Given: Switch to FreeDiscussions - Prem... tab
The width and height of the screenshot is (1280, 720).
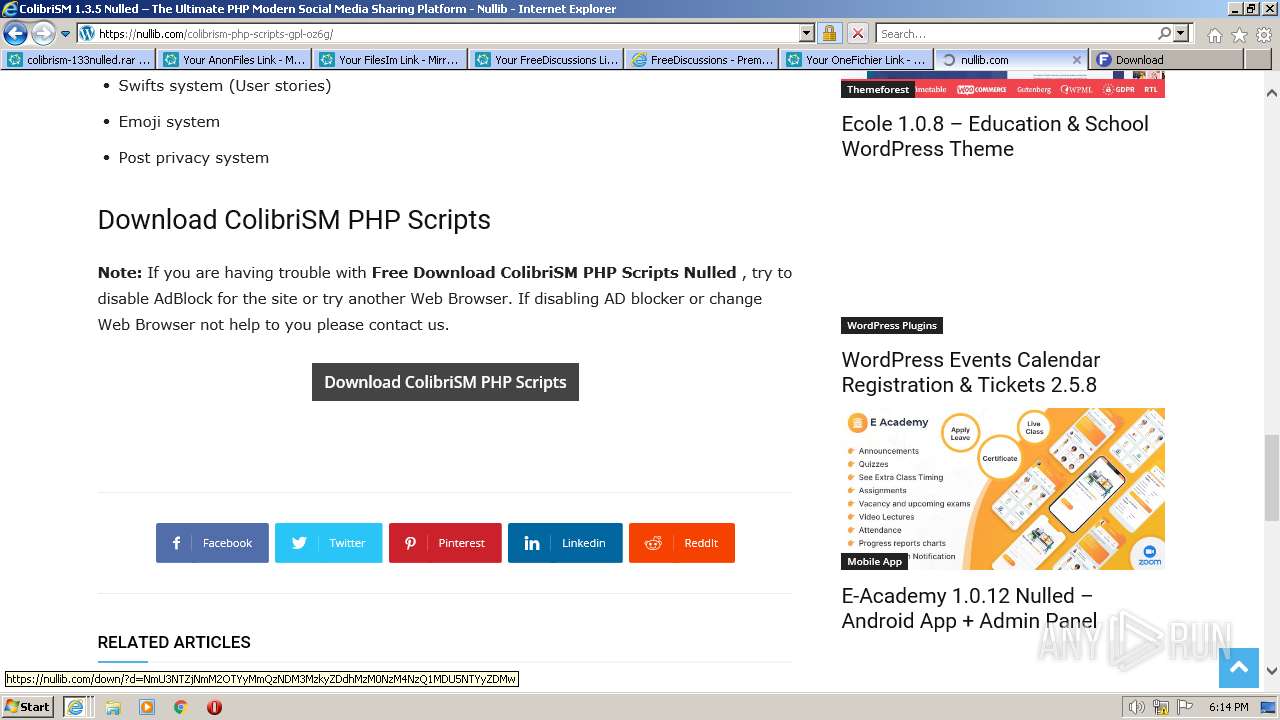Looking at the screenshot, I should click(x=703, y=60).
